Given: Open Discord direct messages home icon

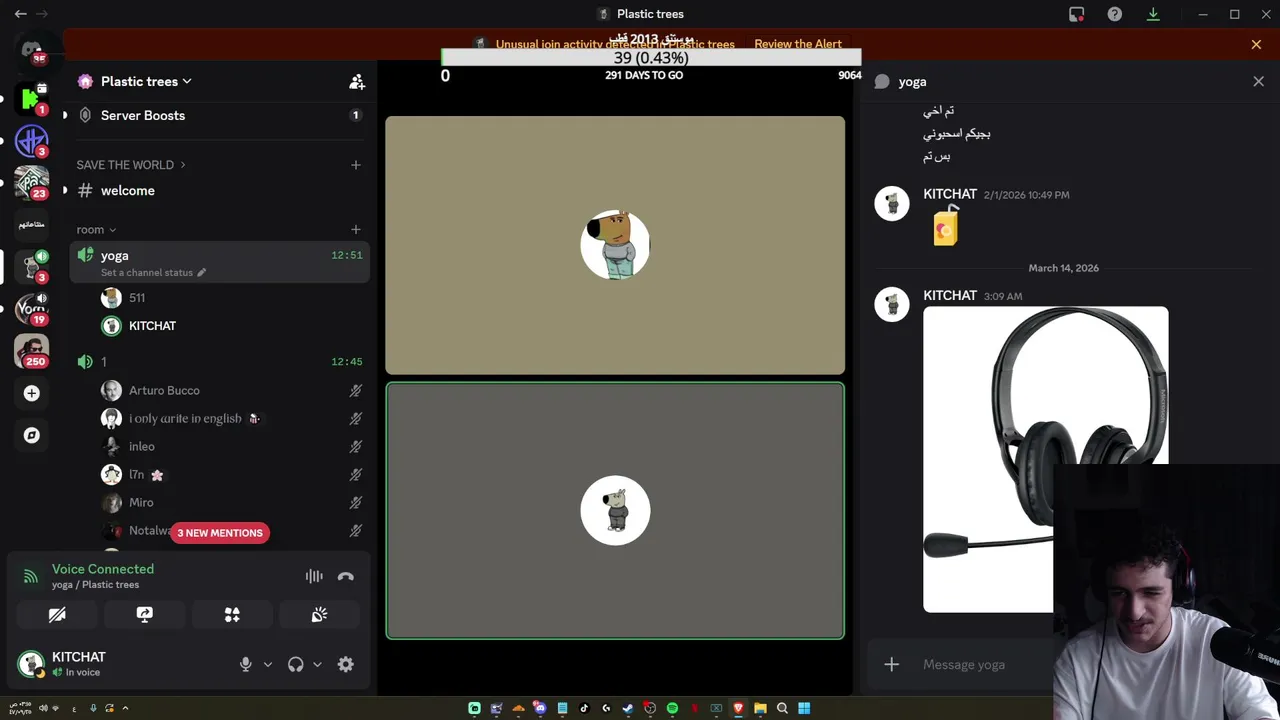Looking at the screenshot, I should (x=31, y=48).
